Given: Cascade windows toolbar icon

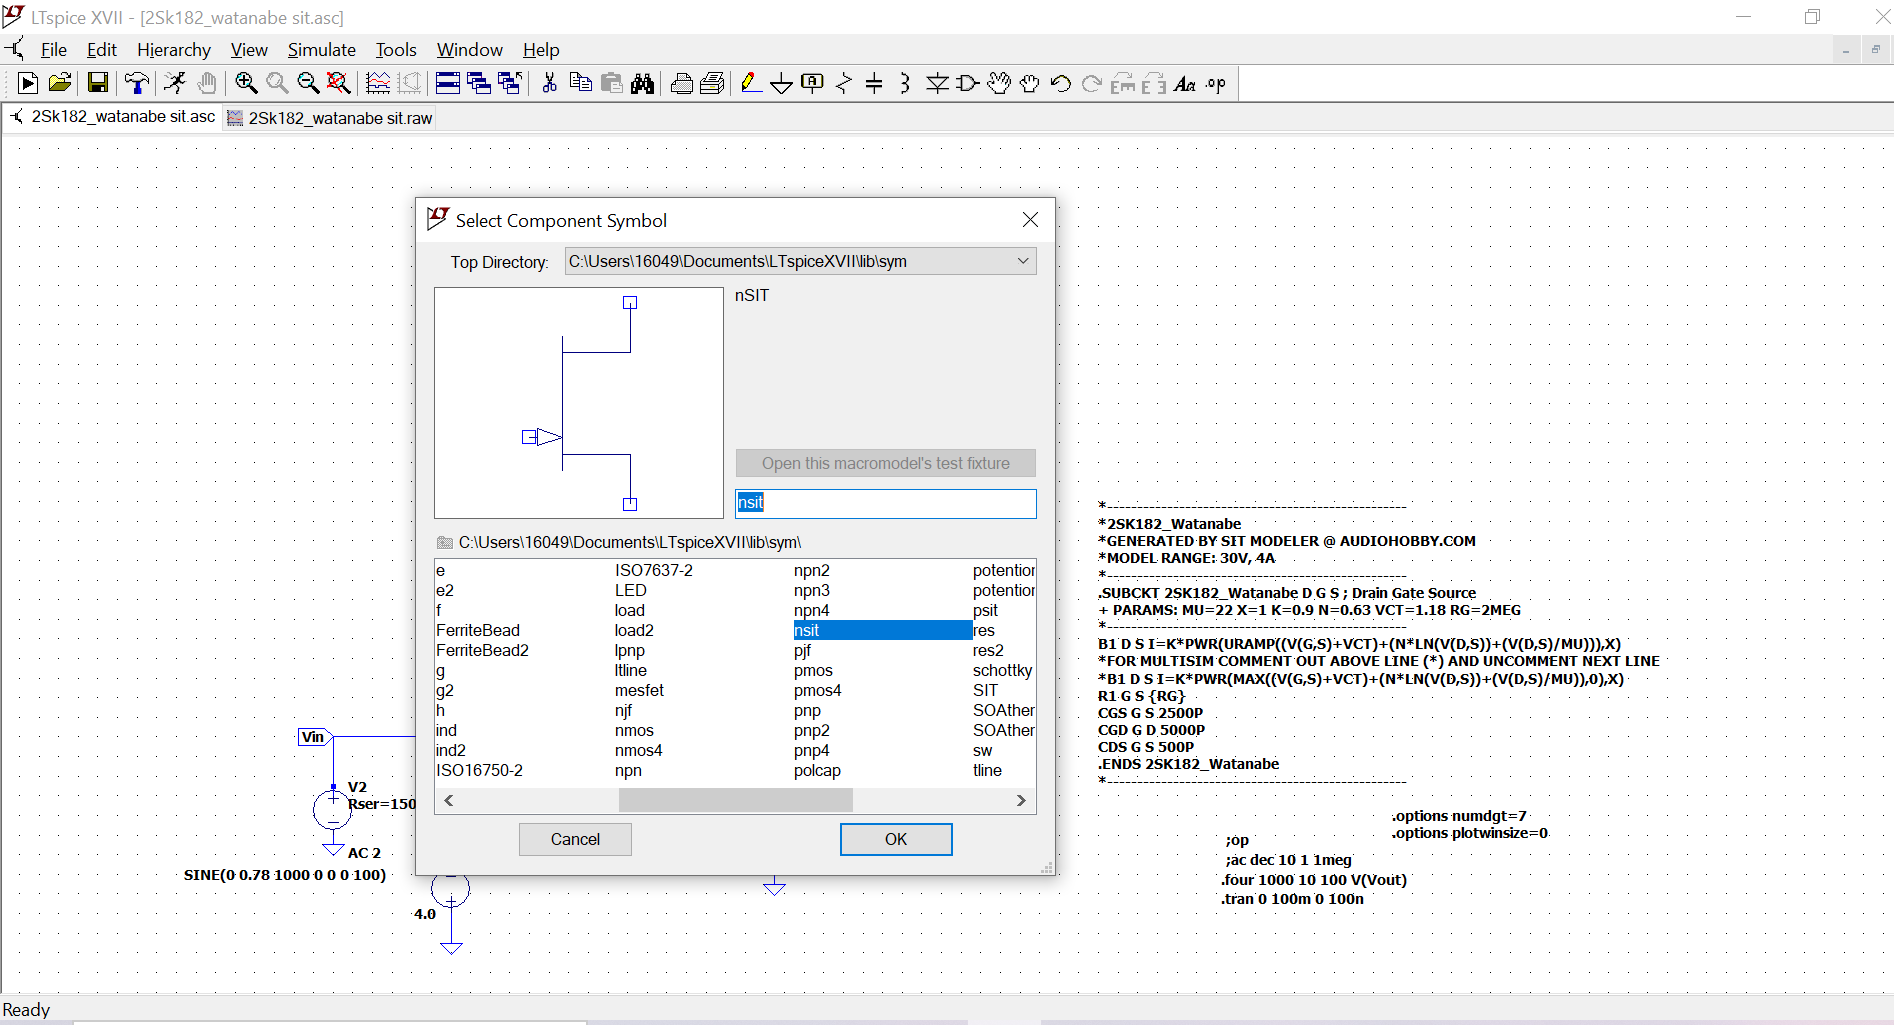Looking at the screenshot, I should coord(479,84).
